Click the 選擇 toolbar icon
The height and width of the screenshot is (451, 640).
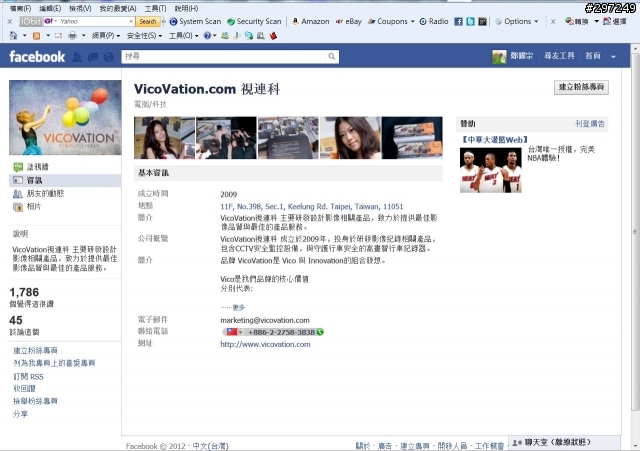point(615,21)
